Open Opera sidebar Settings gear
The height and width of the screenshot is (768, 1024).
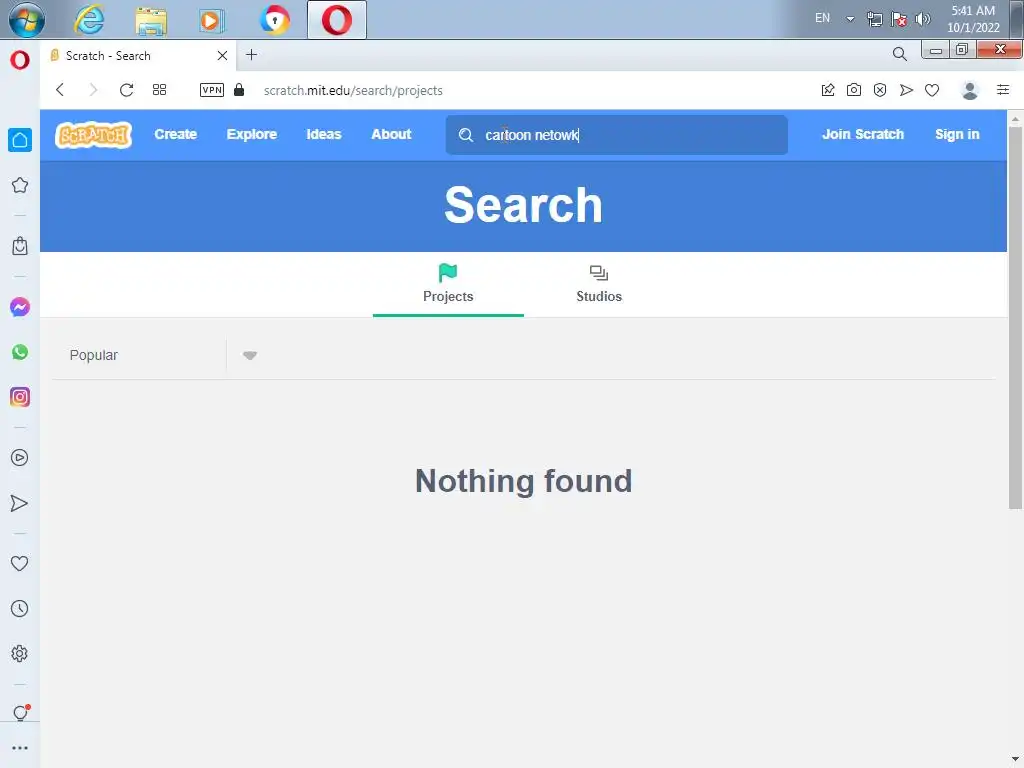click(x=20, y=654)
